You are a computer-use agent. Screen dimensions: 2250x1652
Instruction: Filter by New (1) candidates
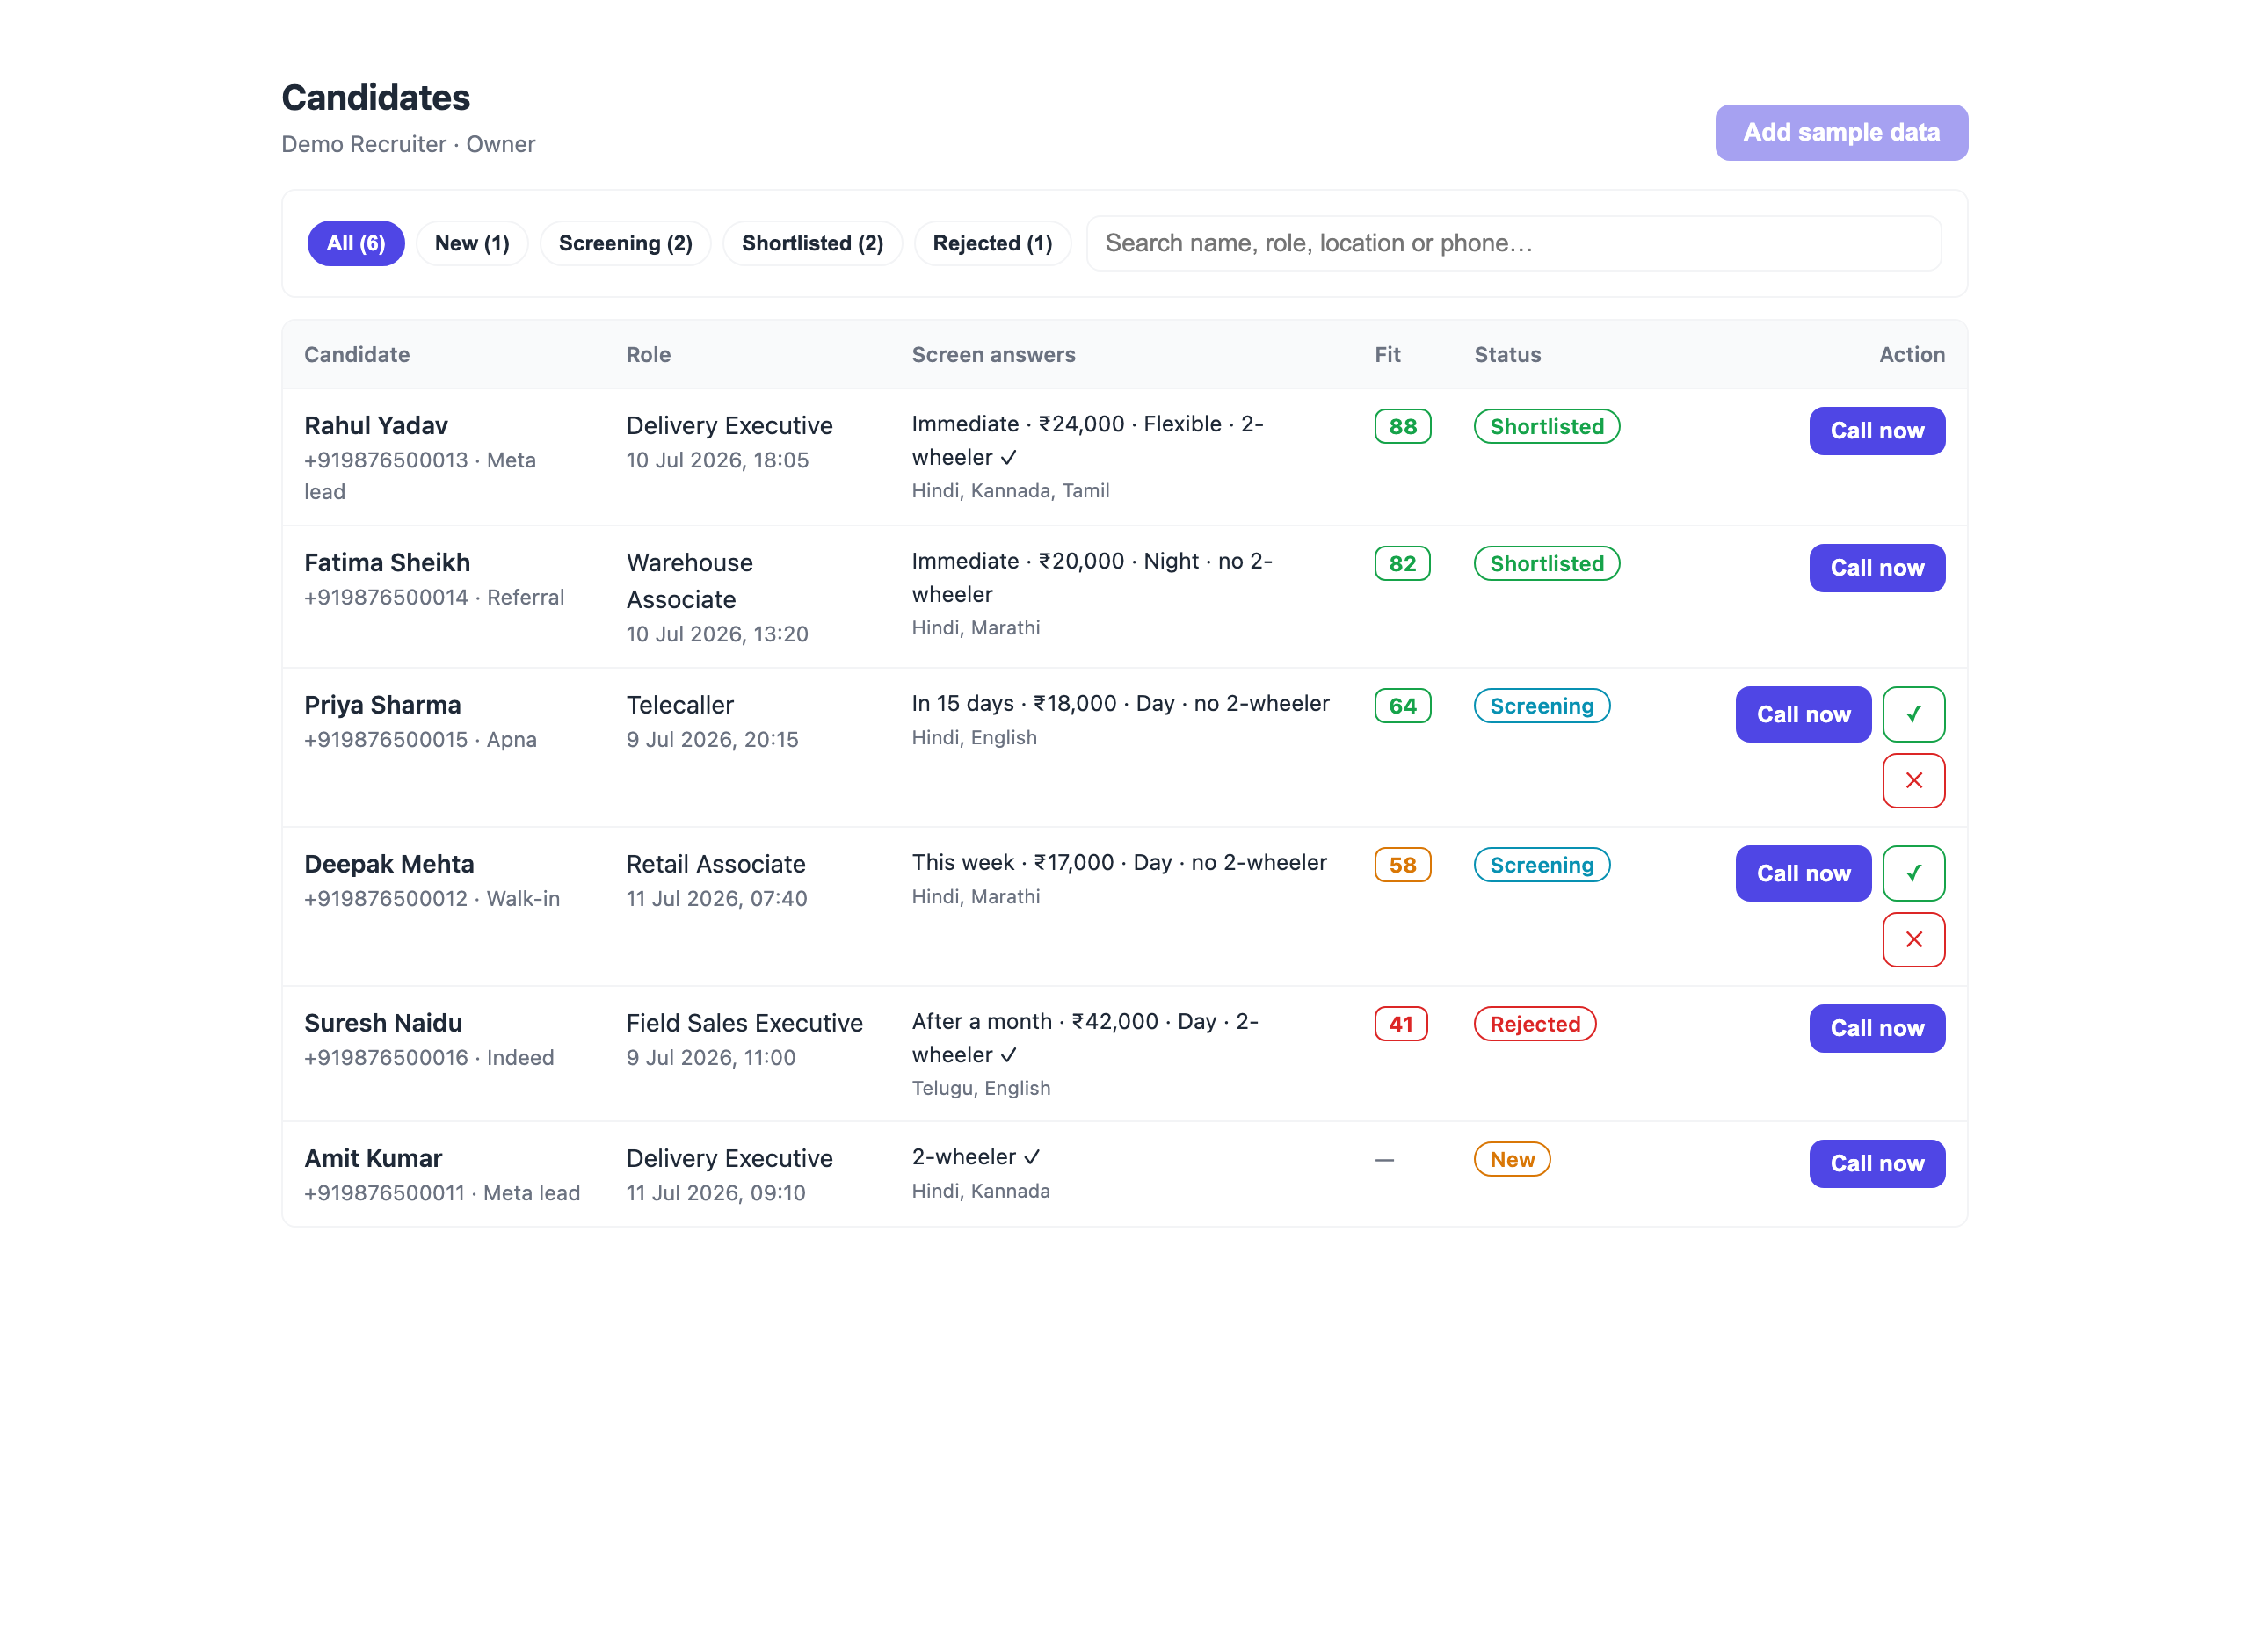tap(472, 243)
